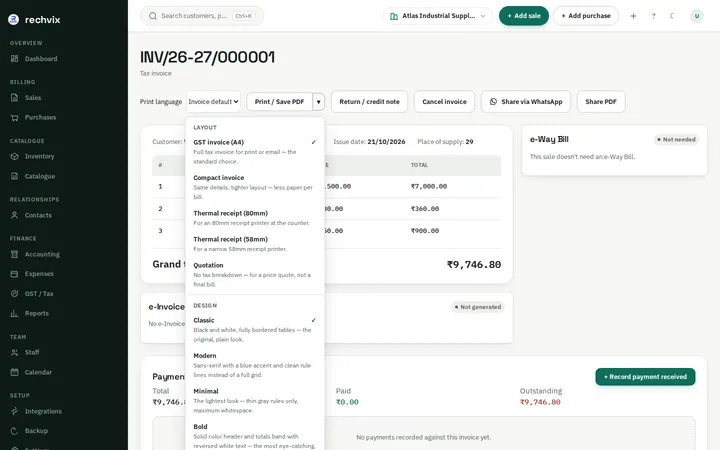Open the Print / Save PDF arrow dropdown
This screenshot has height=450, width=720.
[x=318, y=102]
